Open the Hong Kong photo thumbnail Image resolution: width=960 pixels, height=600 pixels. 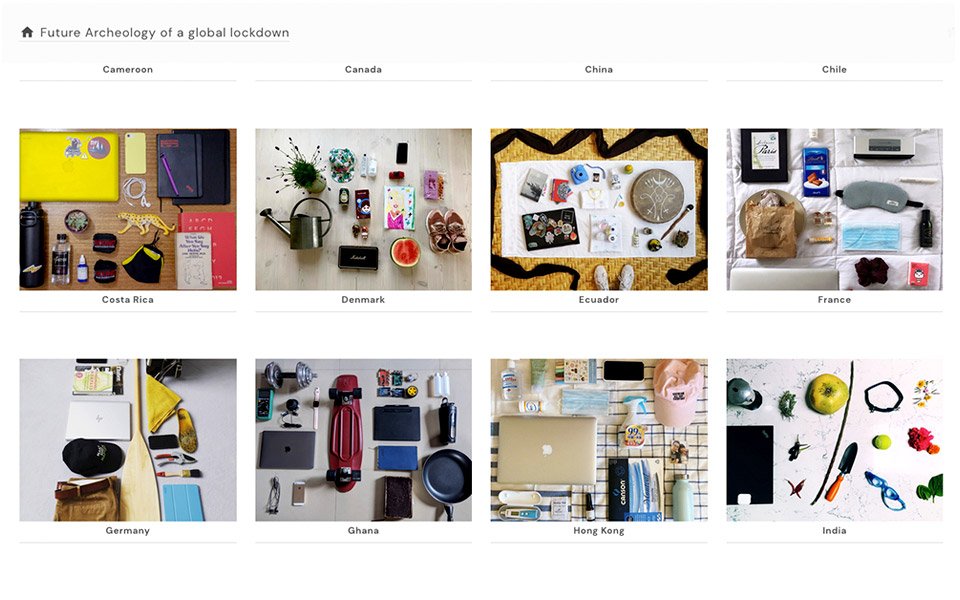coord(599,440)
